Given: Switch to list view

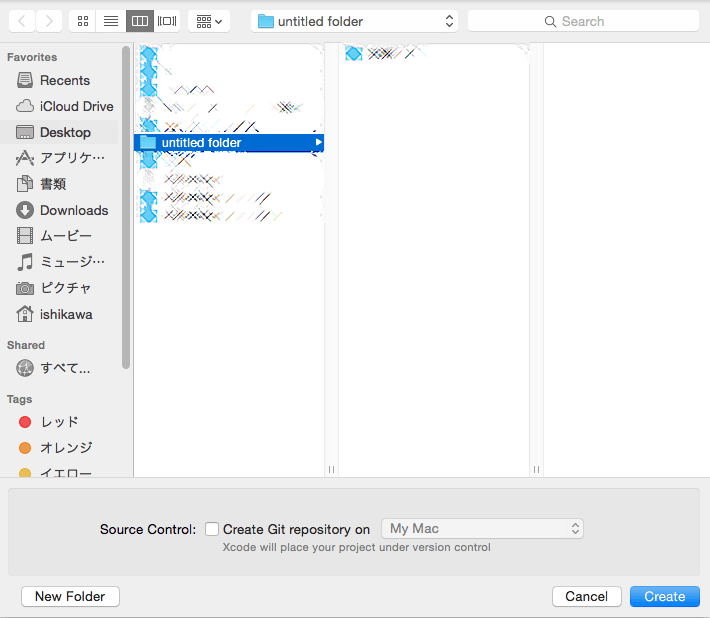Looking at the screenshot, I should (111, 21).
